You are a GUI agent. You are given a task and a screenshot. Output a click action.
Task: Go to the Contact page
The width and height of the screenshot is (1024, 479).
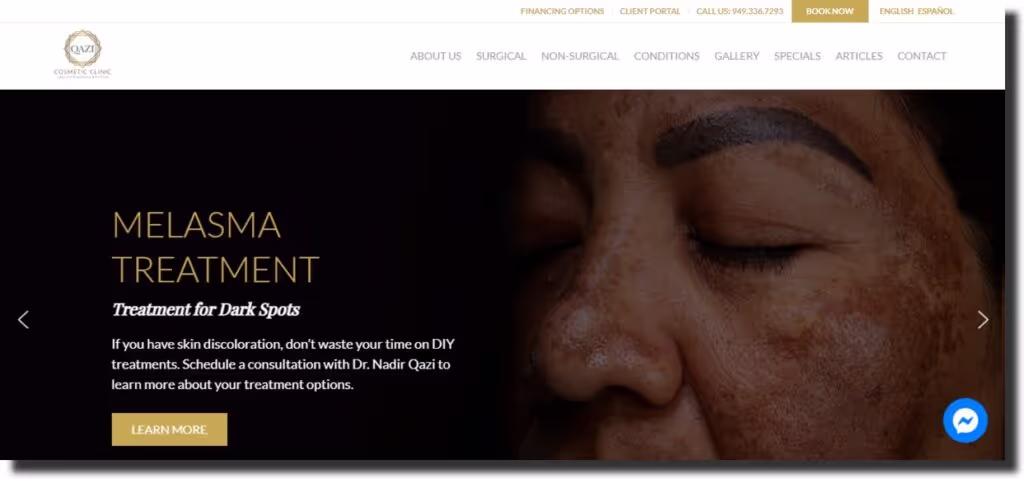pyautogui.click(x=921, y=56)
